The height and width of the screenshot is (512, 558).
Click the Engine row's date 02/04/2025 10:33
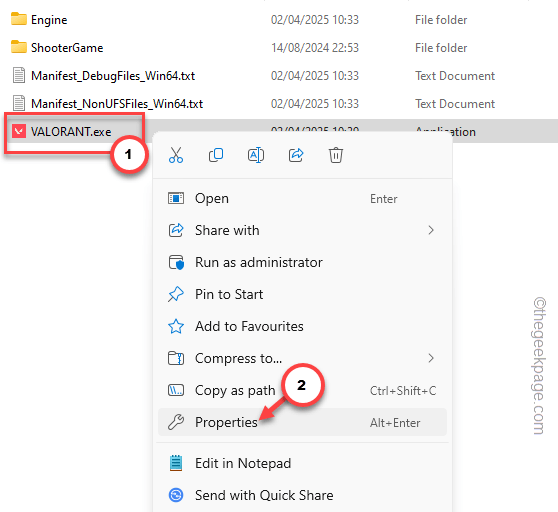[315, 20]
